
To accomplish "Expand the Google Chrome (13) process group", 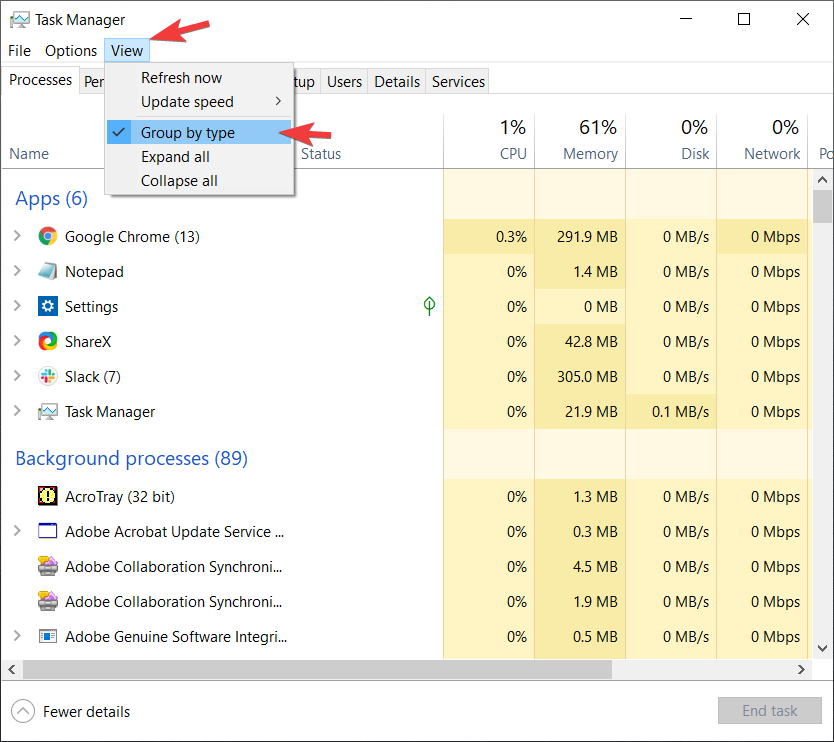I will (x=17, y=236).
